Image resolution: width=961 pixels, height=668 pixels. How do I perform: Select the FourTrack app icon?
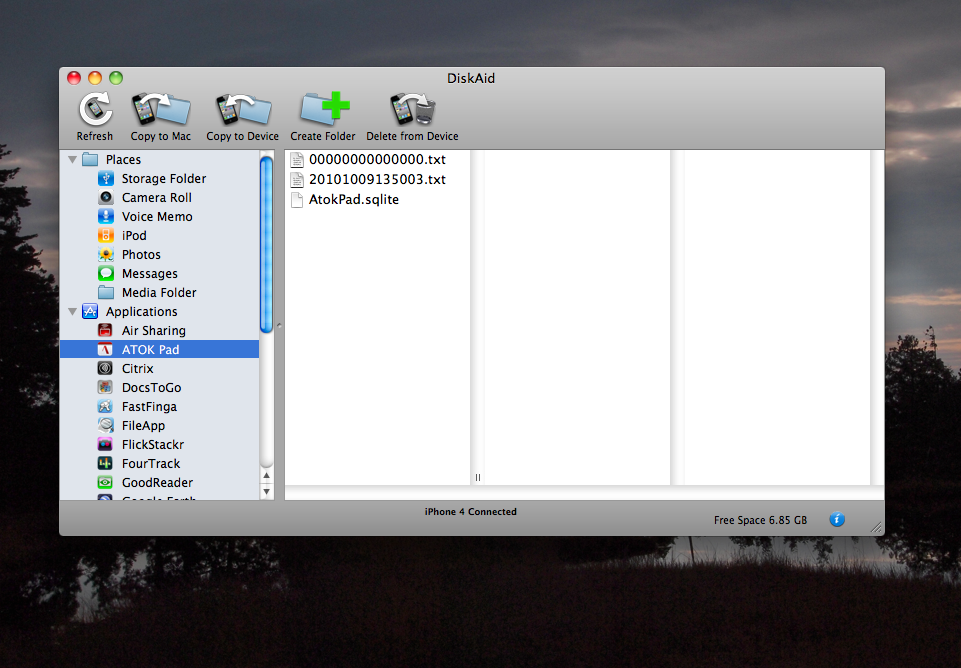(105, 463)
